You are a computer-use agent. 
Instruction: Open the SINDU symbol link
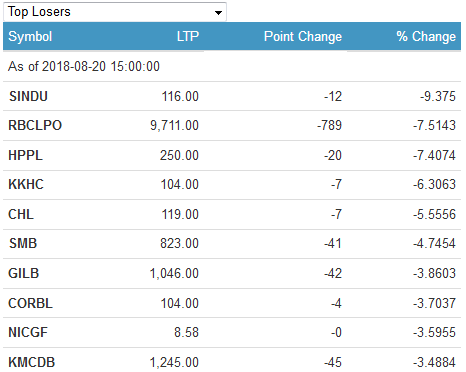[28, 96]
